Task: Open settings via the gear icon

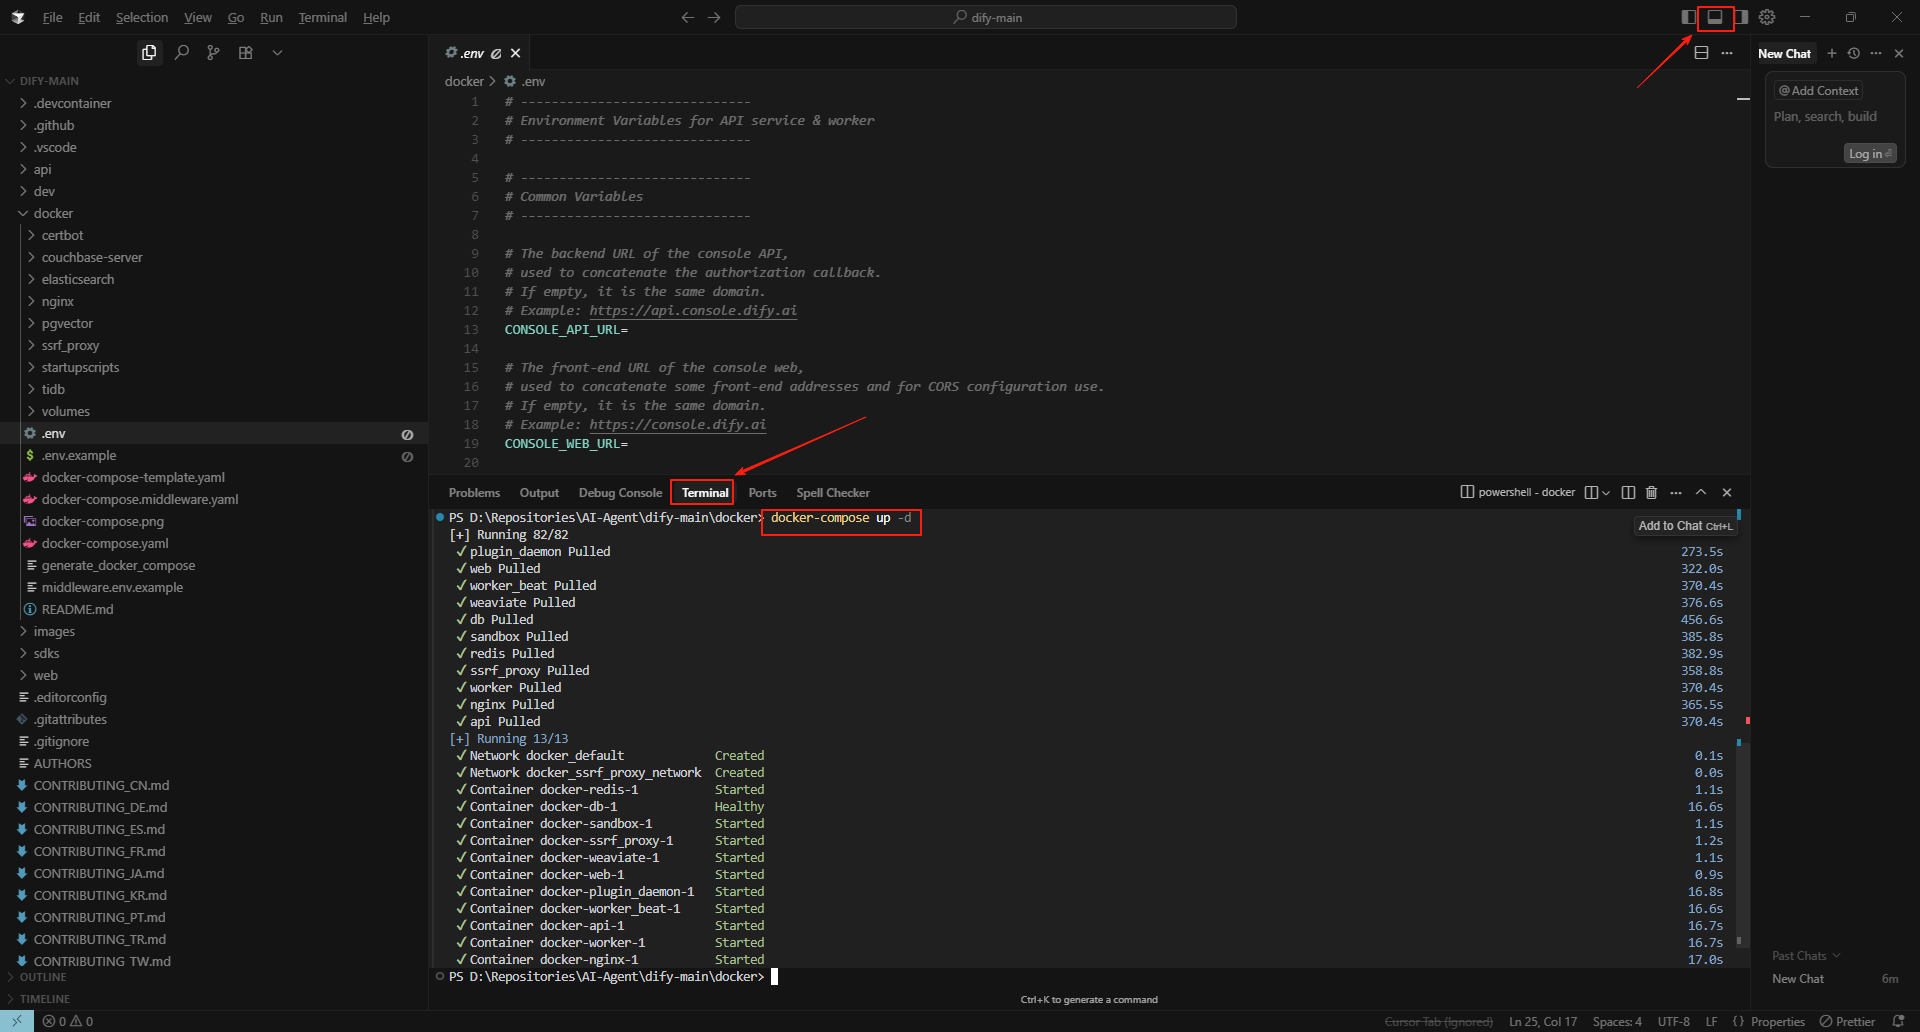Action: click(x=1767, y=17)
